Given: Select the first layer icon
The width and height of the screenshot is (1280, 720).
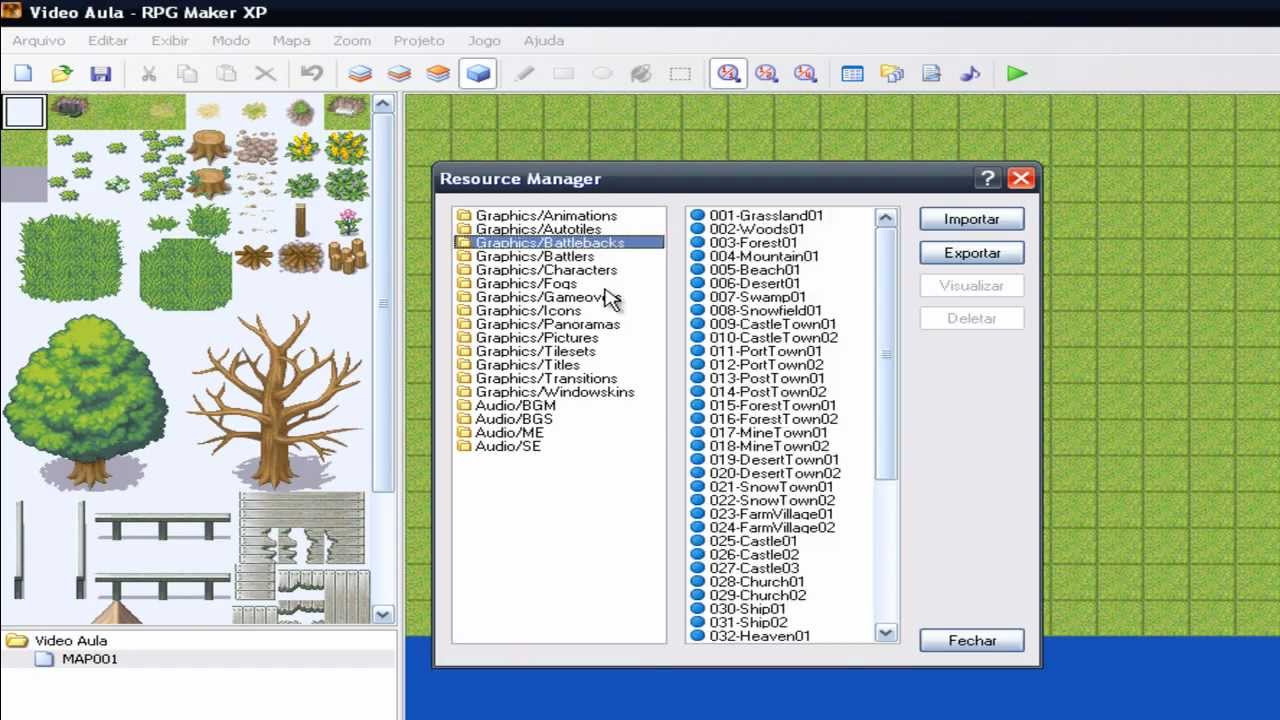Looking at the screenshot, I should [360, 74].
